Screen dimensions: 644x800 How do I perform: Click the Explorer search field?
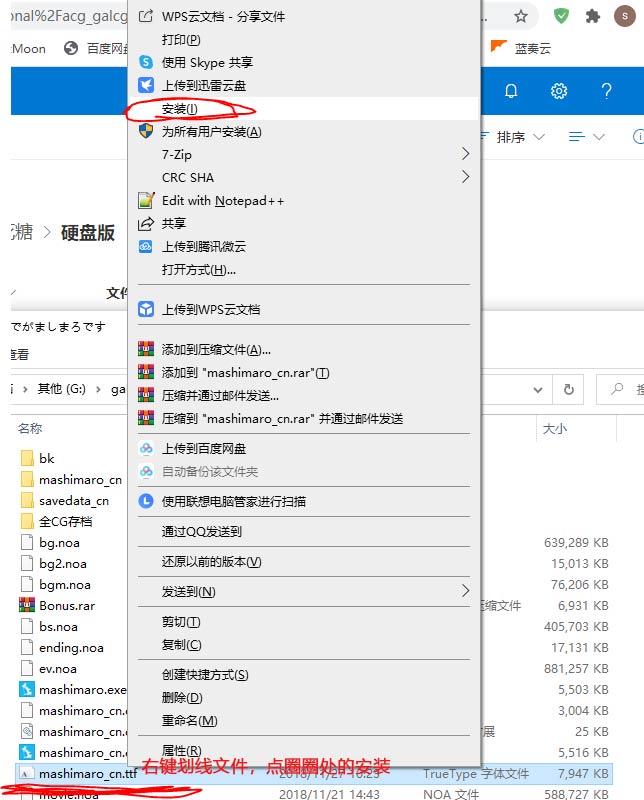(620, 389)
